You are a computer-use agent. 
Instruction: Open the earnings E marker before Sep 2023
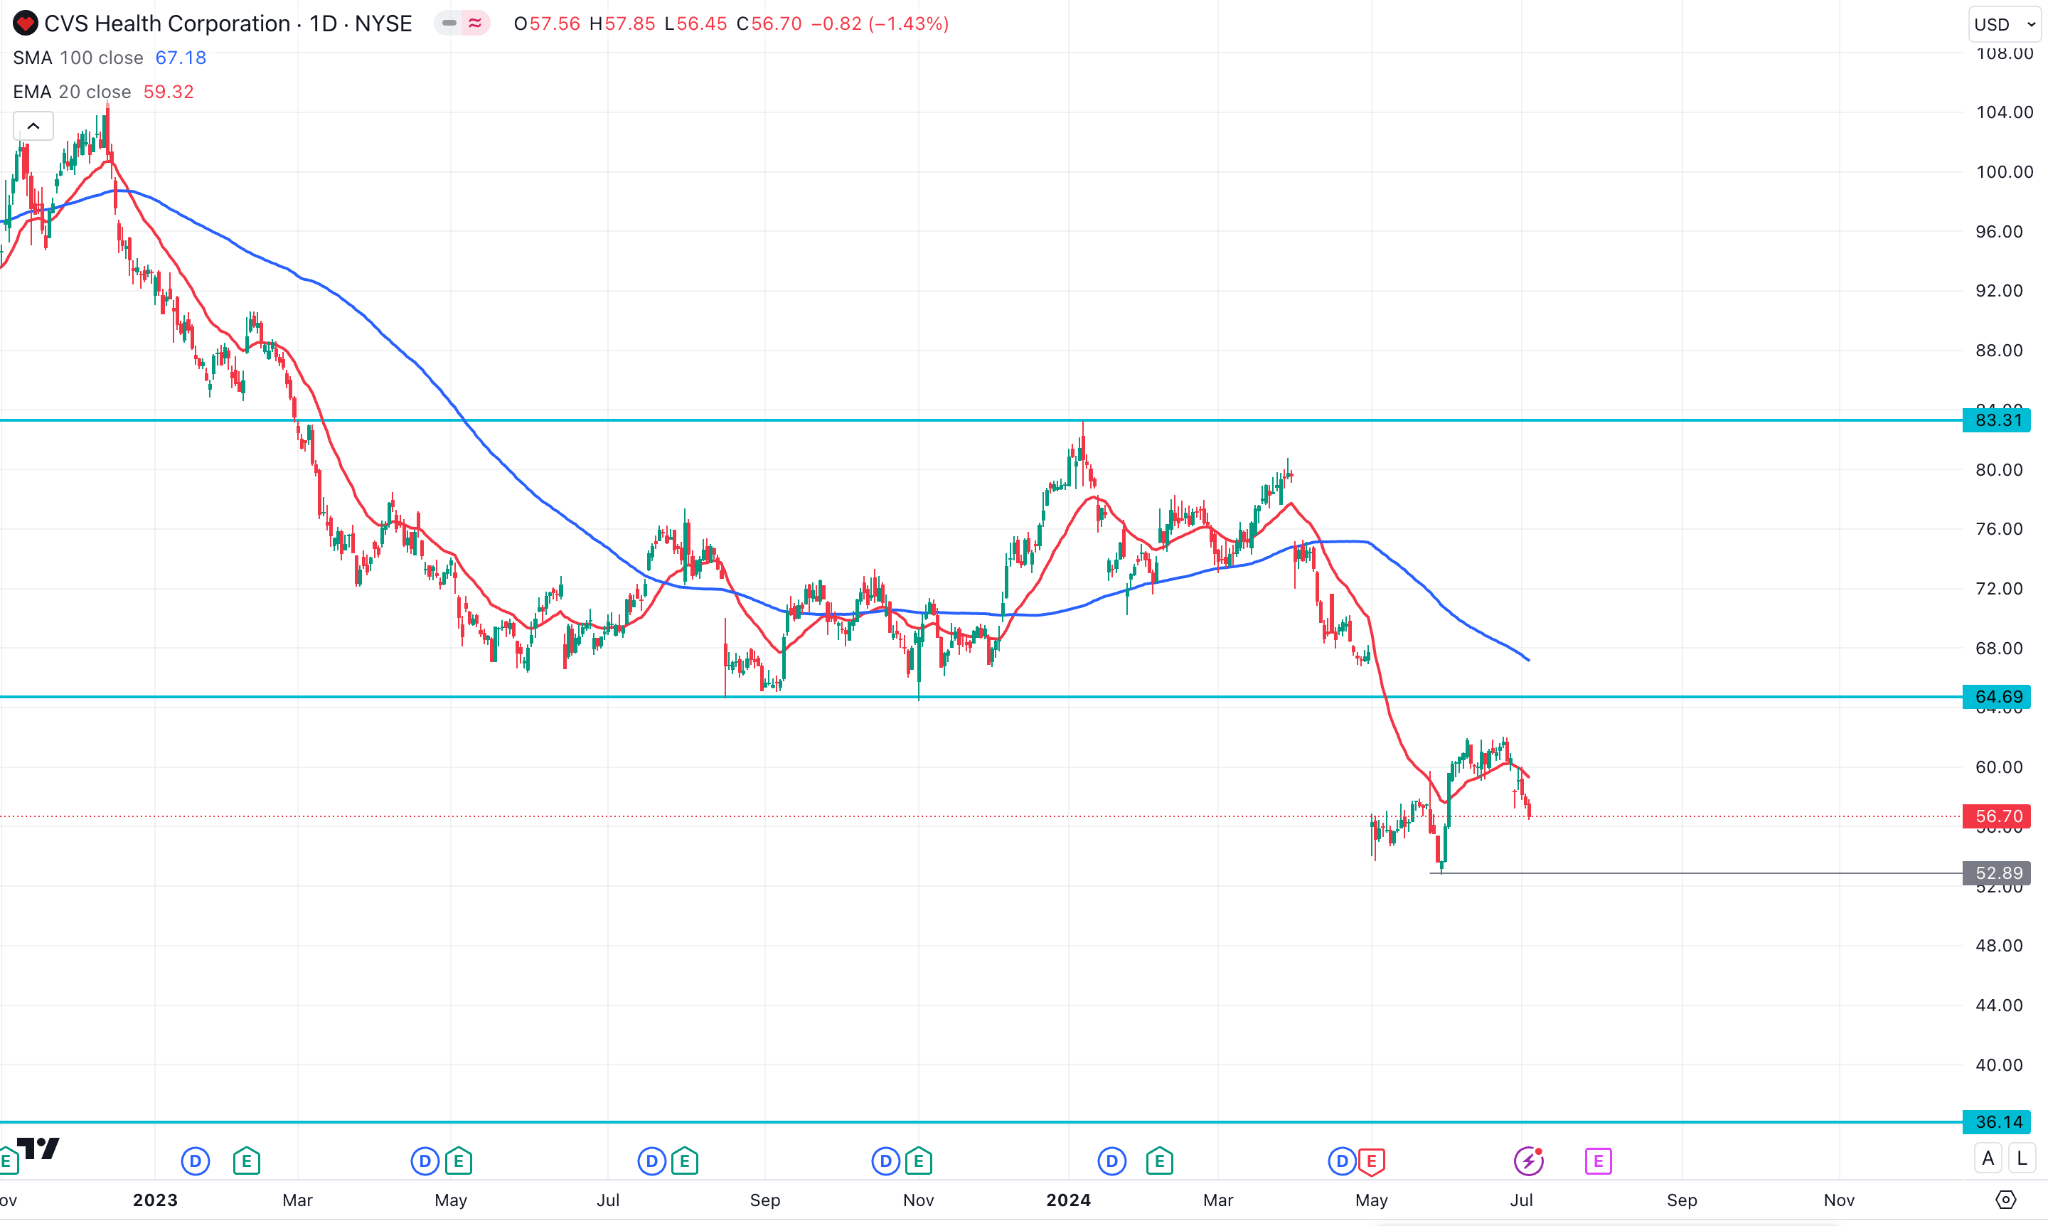point(684,1161)
